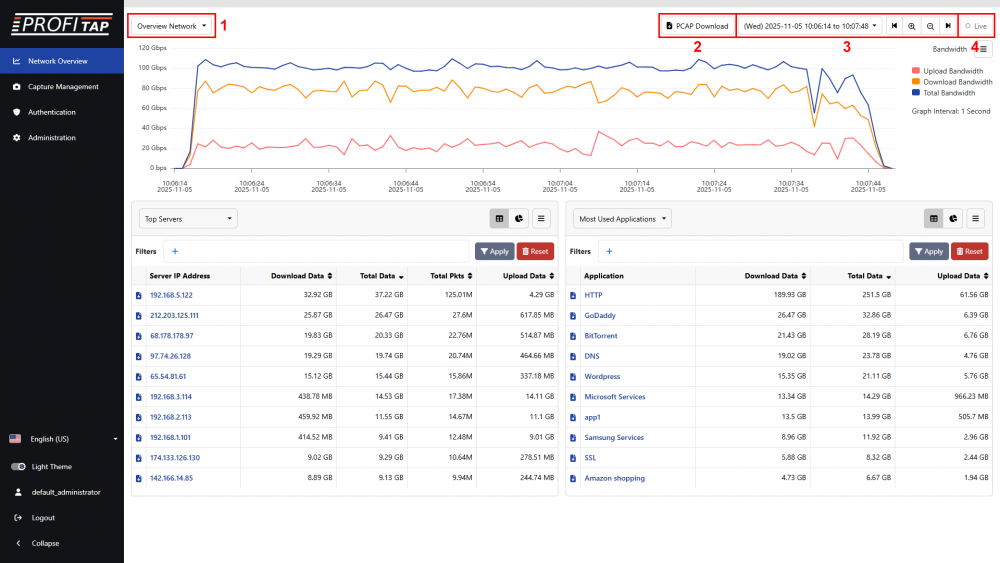The width and height of the screenshot is (1000, 563).
Task: Open the date time range dropdown
Action: (810, 25)
